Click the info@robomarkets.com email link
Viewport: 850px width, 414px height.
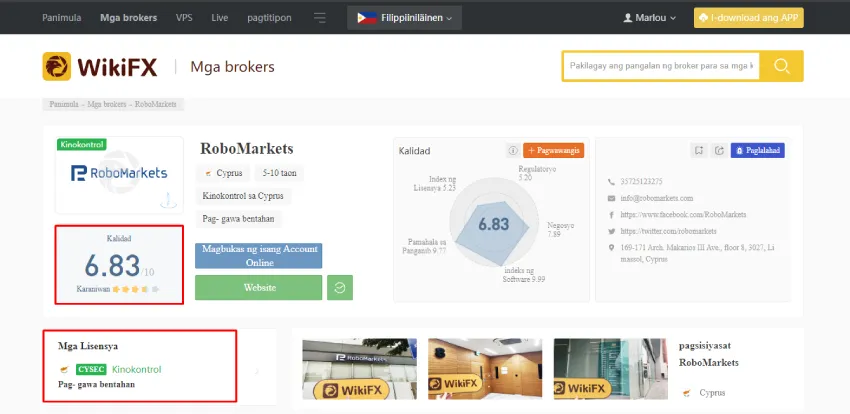656,198
